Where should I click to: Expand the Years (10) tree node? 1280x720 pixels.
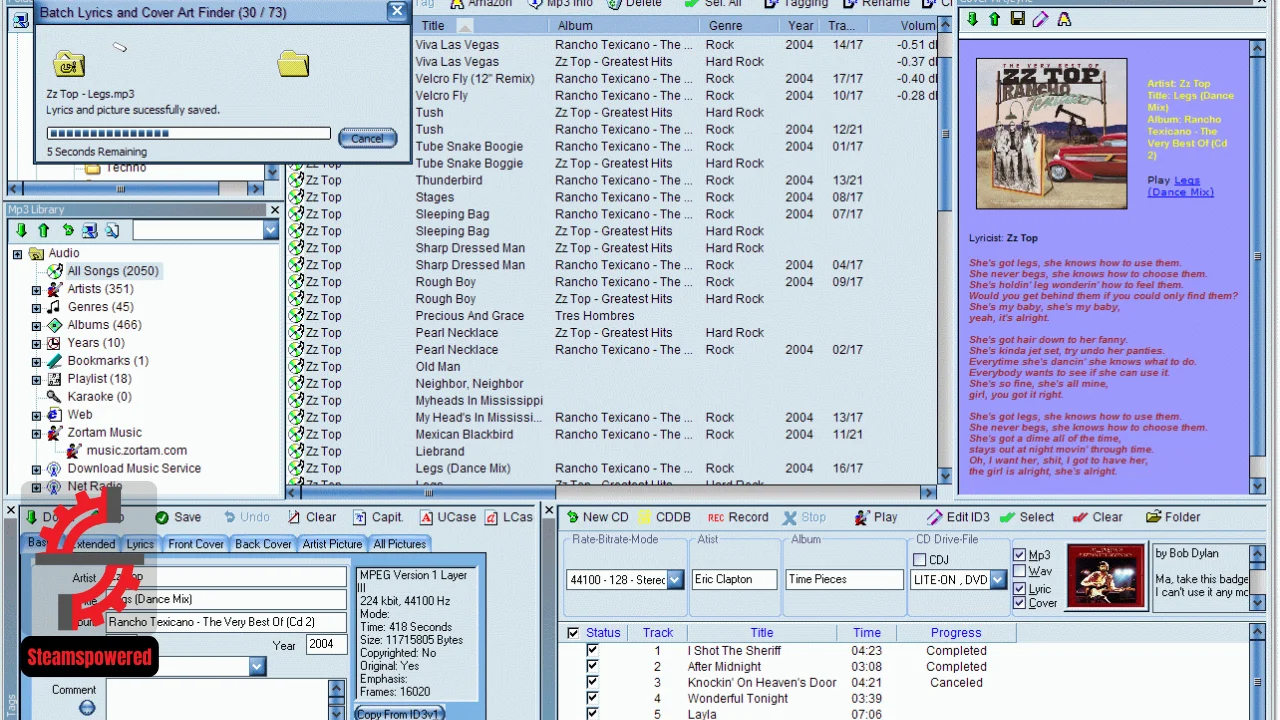[37, 344]
